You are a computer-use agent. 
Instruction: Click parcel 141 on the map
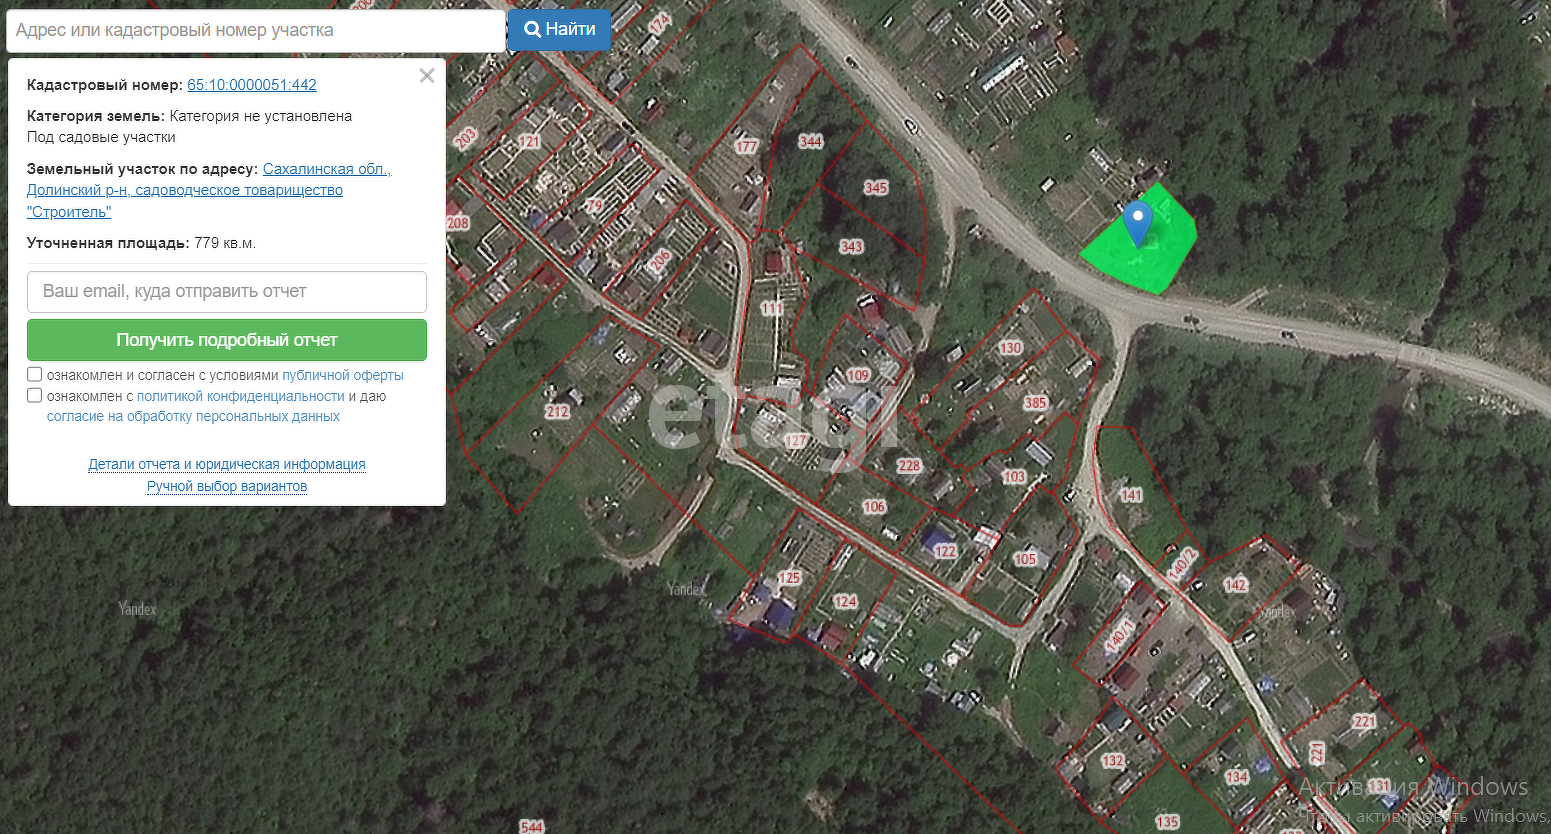coord(1131,495)
